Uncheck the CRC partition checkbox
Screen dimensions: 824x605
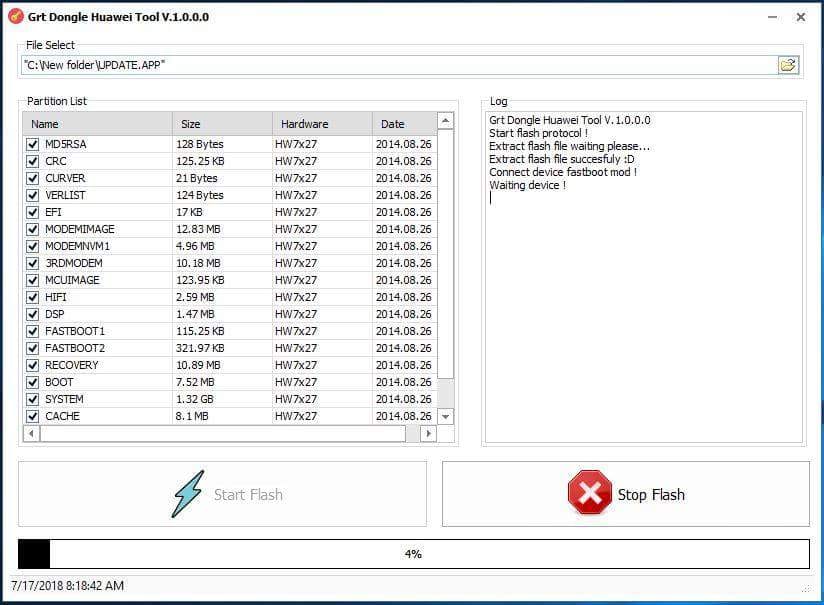click(x=33, y=161)
